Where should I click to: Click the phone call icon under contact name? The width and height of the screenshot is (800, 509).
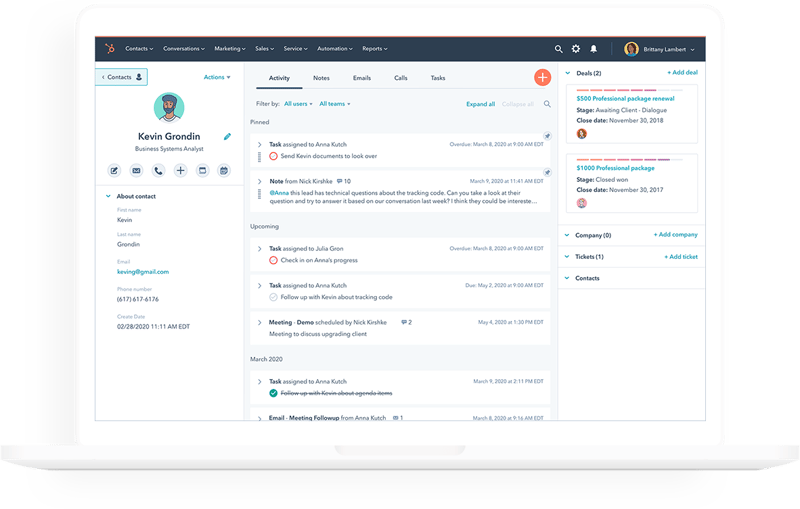tap(158, 171)
